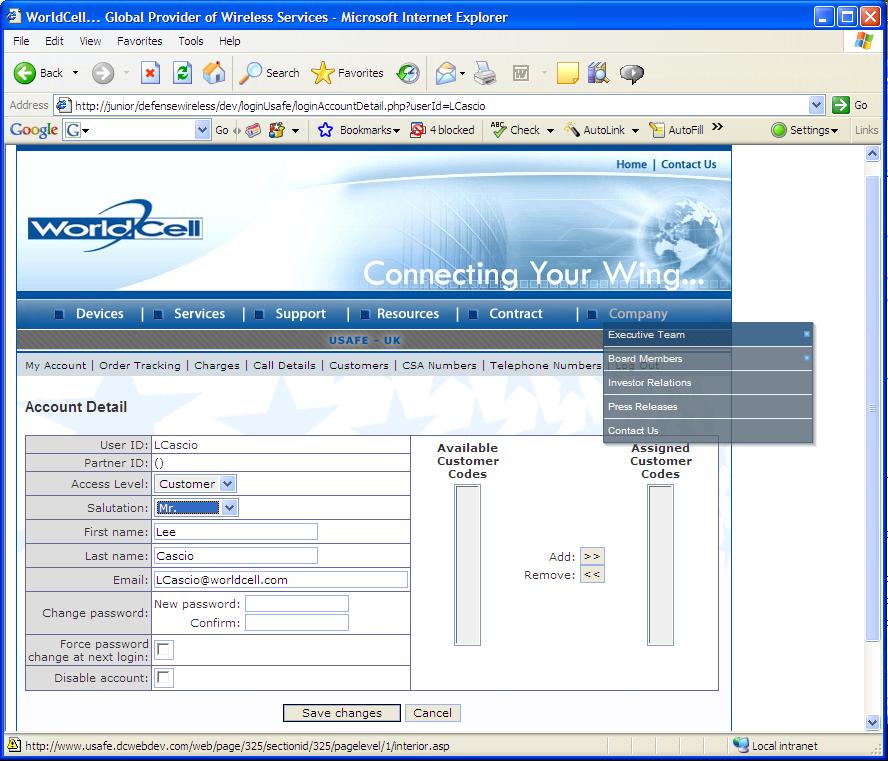Go to the browser Home page icon
Screen dimensions: 888x761
click(x=214, y=73)
